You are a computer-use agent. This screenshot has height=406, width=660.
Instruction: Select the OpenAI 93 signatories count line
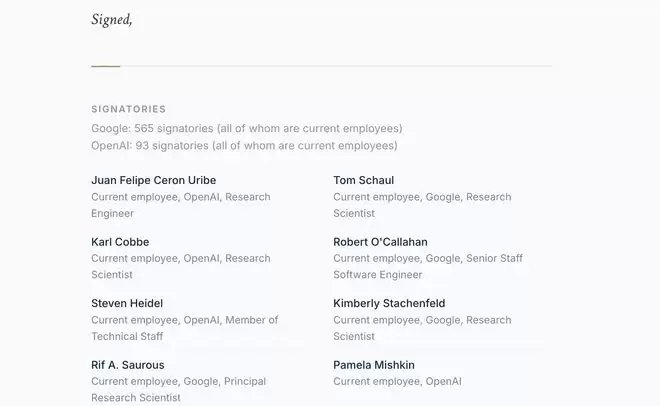point(244,145)
